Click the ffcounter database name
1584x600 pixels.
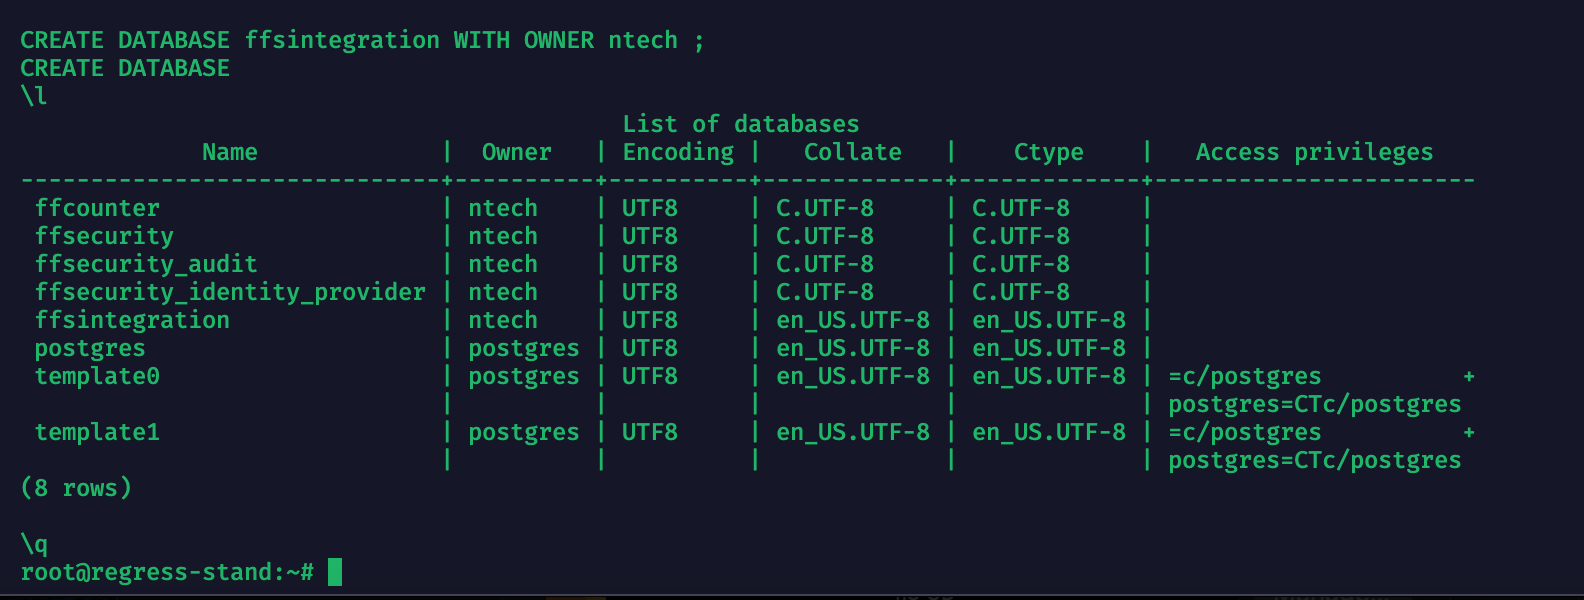click(x=97, y=208)
